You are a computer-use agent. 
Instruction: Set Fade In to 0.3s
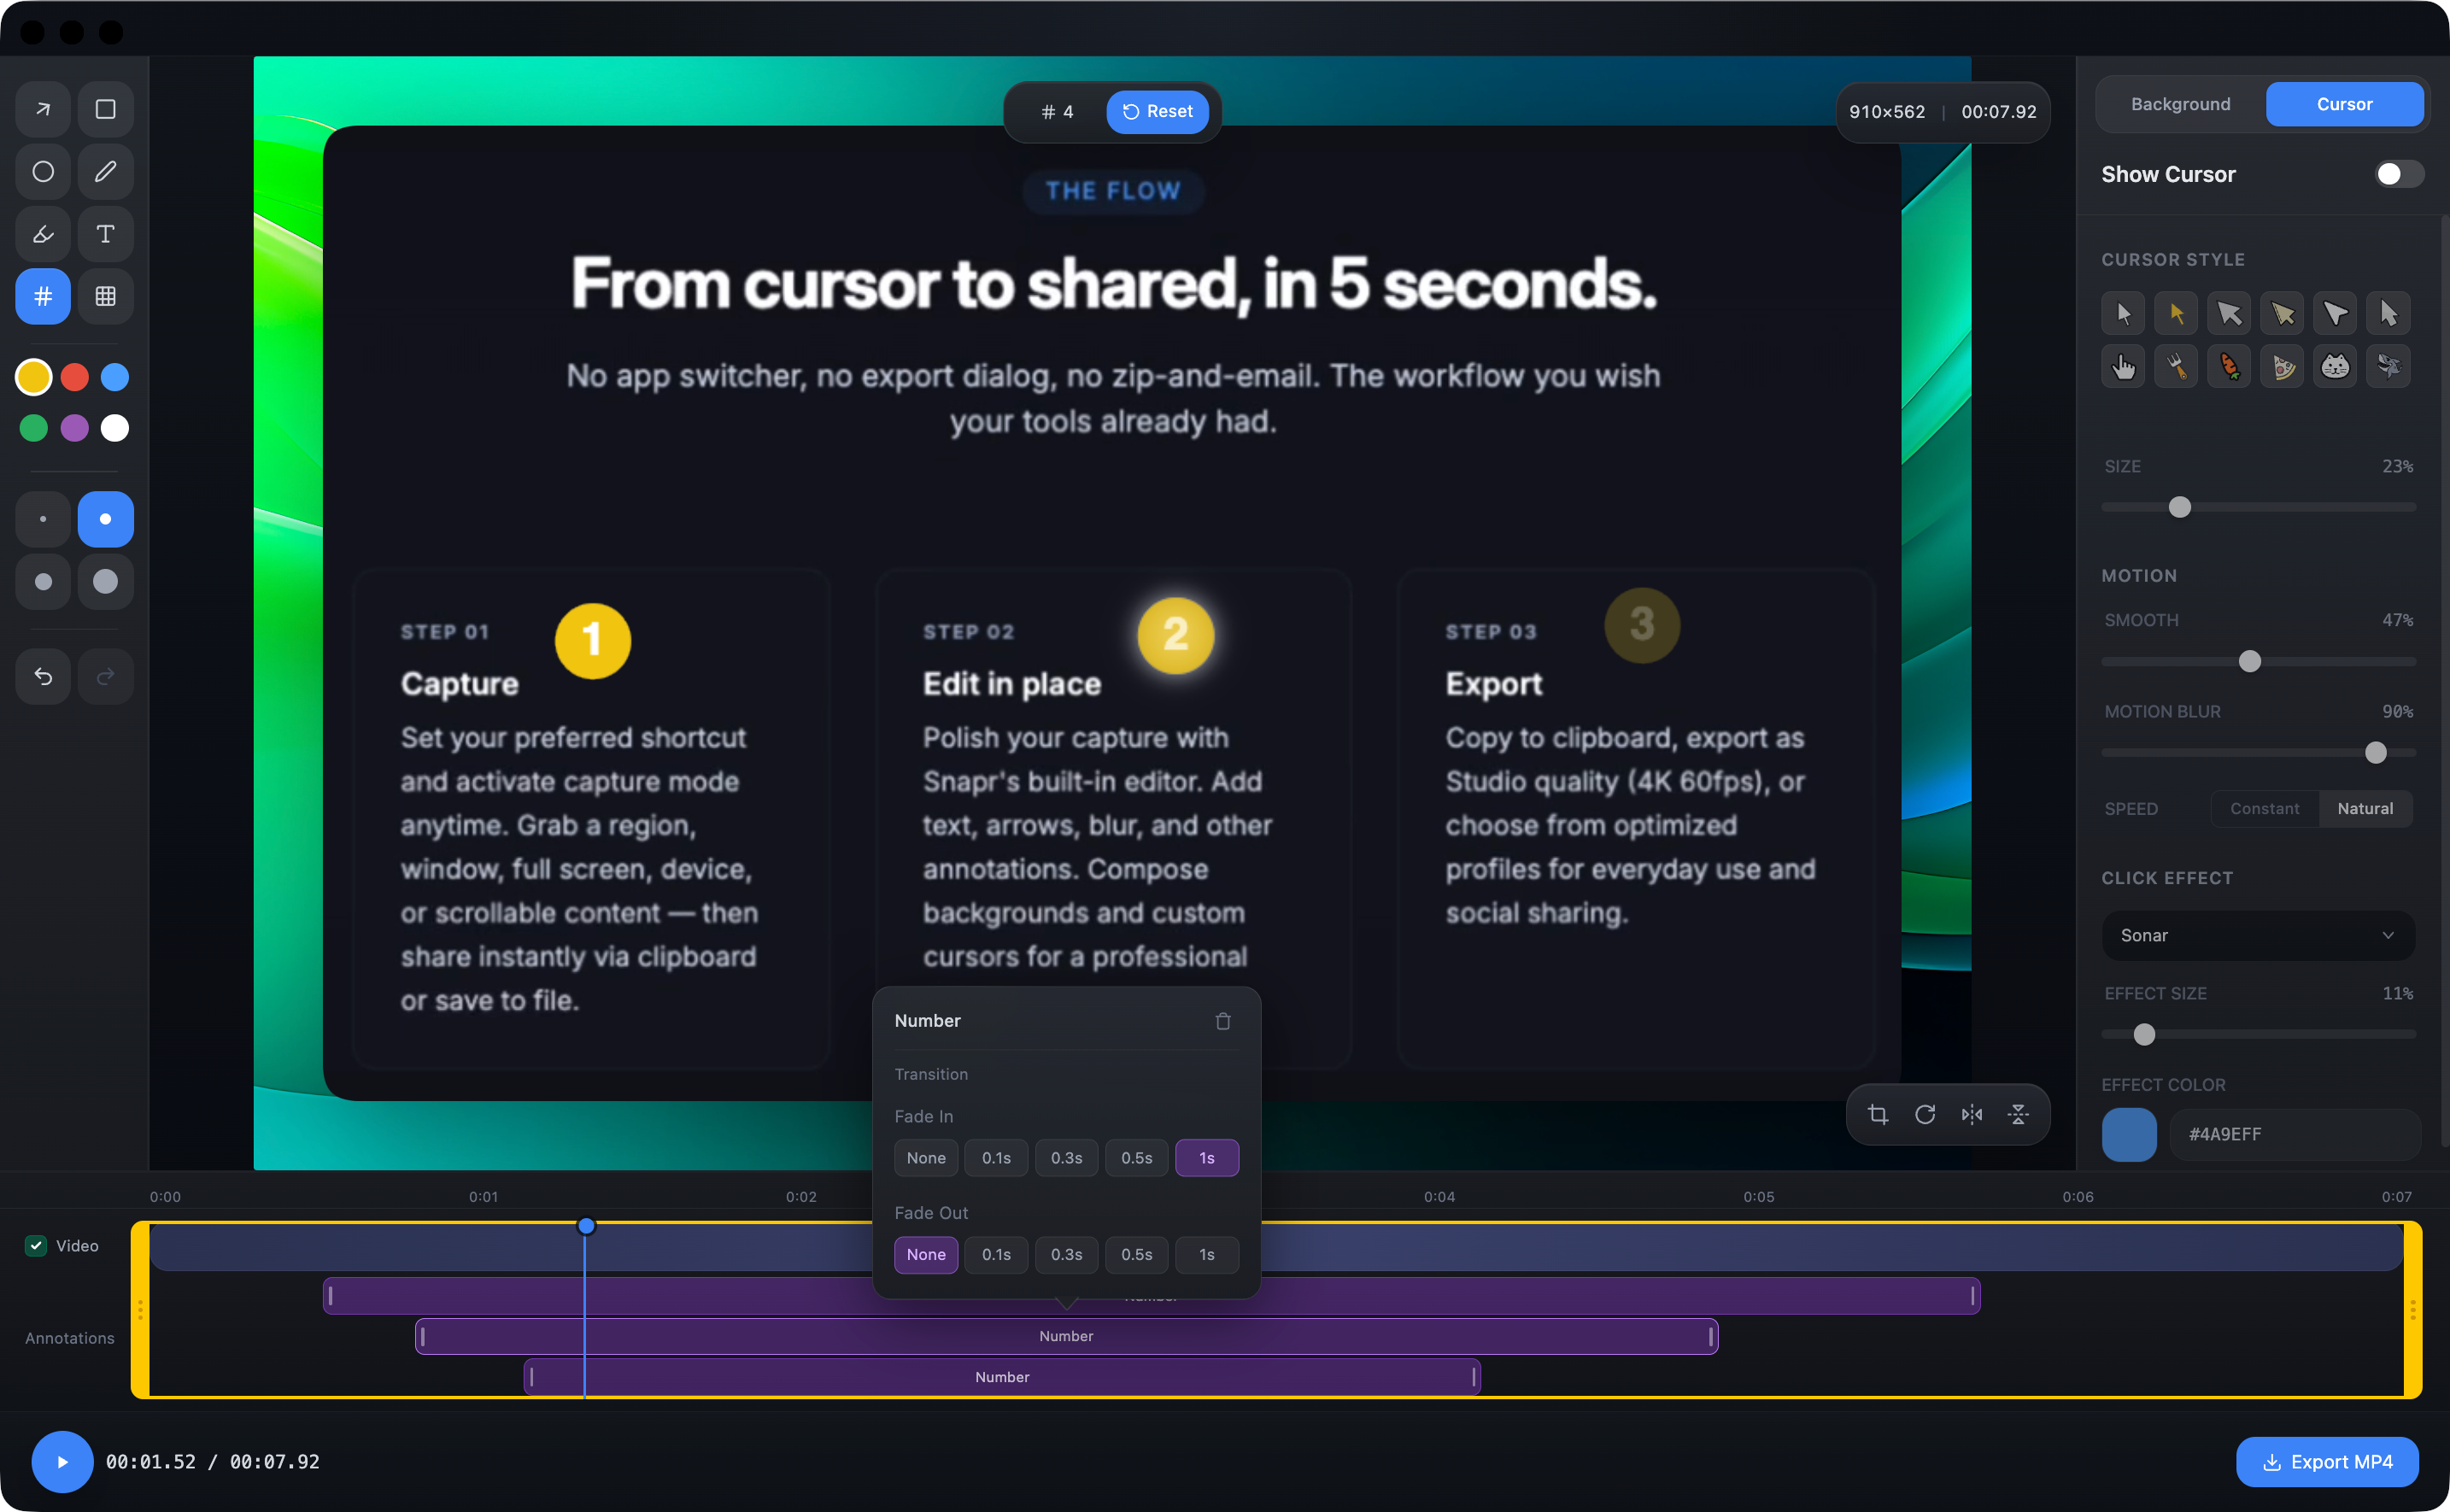(1066, 1158)
